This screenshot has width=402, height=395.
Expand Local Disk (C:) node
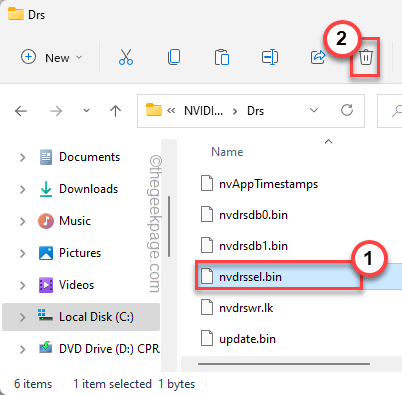22,317
